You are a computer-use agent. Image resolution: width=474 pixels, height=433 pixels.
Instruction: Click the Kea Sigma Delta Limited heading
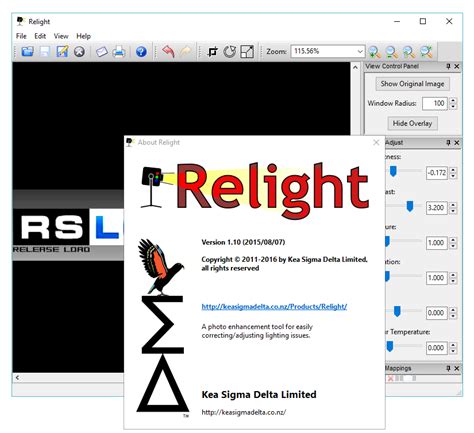259,395
